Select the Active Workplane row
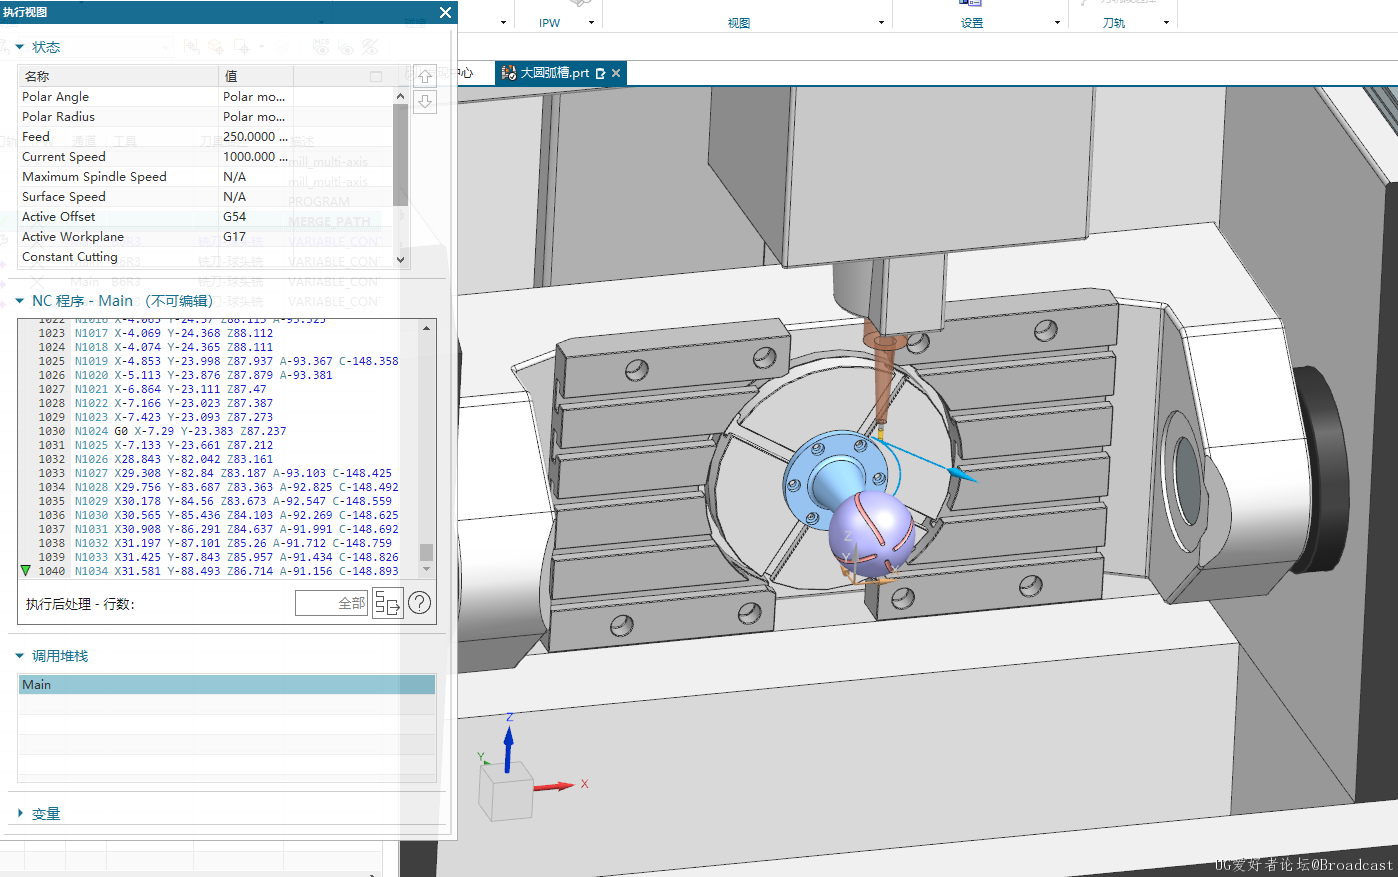The width and height of the screenshot is (1398, 877). point(205,237)
